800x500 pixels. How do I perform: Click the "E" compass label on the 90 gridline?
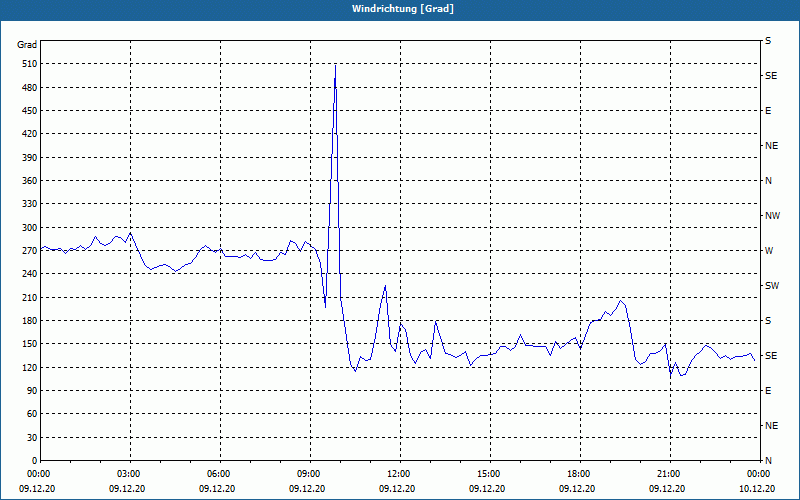(x=768, y=391)
